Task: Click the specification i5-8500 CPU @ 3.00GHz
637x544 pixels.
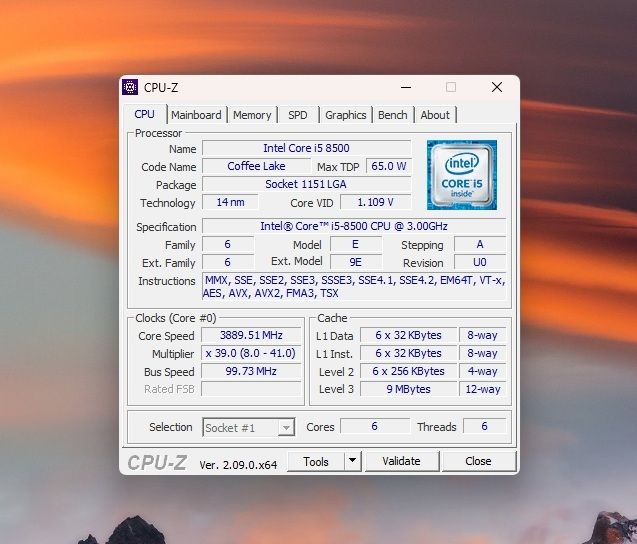Action: tap(354, 226)
